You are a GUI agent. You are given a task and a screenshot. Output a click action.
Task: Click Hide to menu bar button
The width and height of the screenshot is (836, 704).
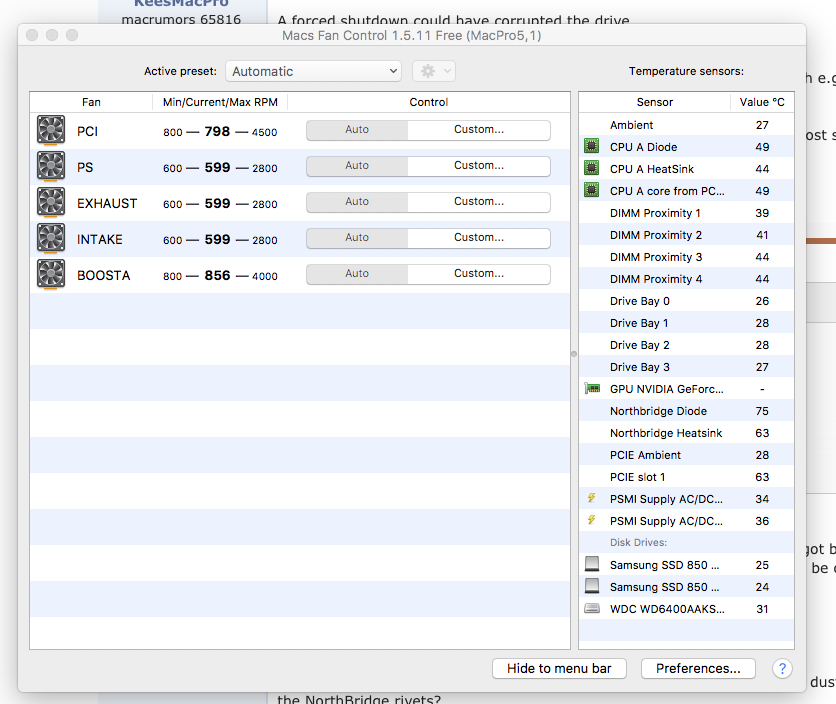tap(559, 668)
